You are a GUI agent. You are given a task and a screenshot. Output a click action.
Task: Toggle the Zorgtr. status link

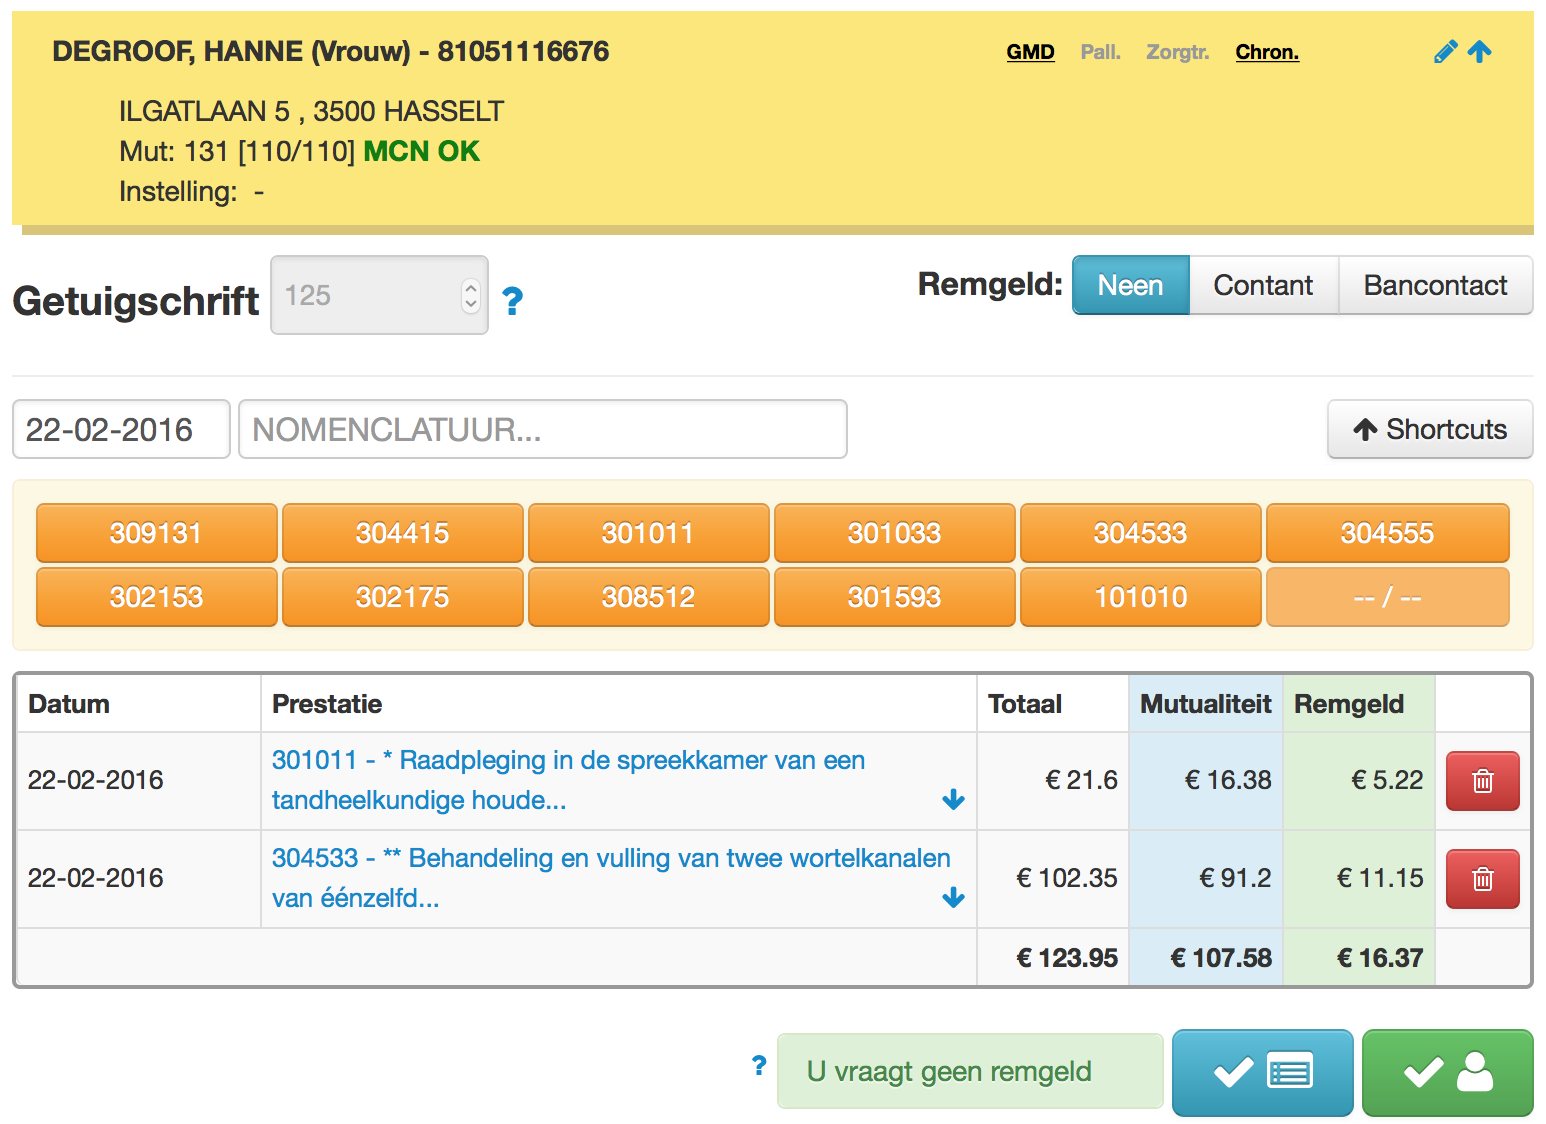point(1177,52)
